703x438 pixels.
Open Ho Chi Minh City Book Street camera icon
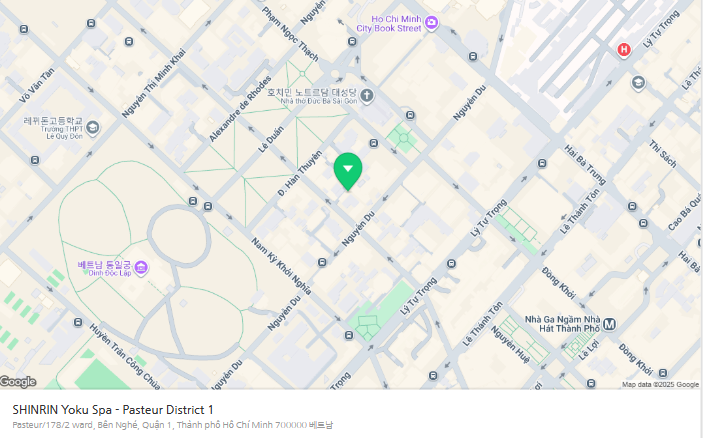pos(431,24)
